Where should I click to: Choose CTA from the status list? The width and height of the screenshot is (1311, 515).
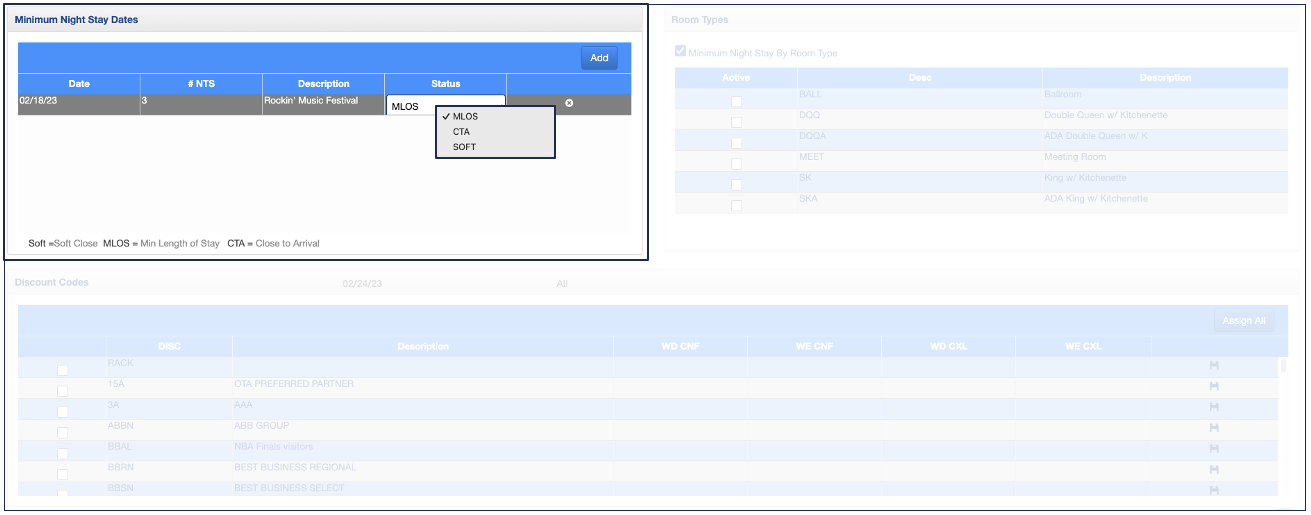click(461, 132)
